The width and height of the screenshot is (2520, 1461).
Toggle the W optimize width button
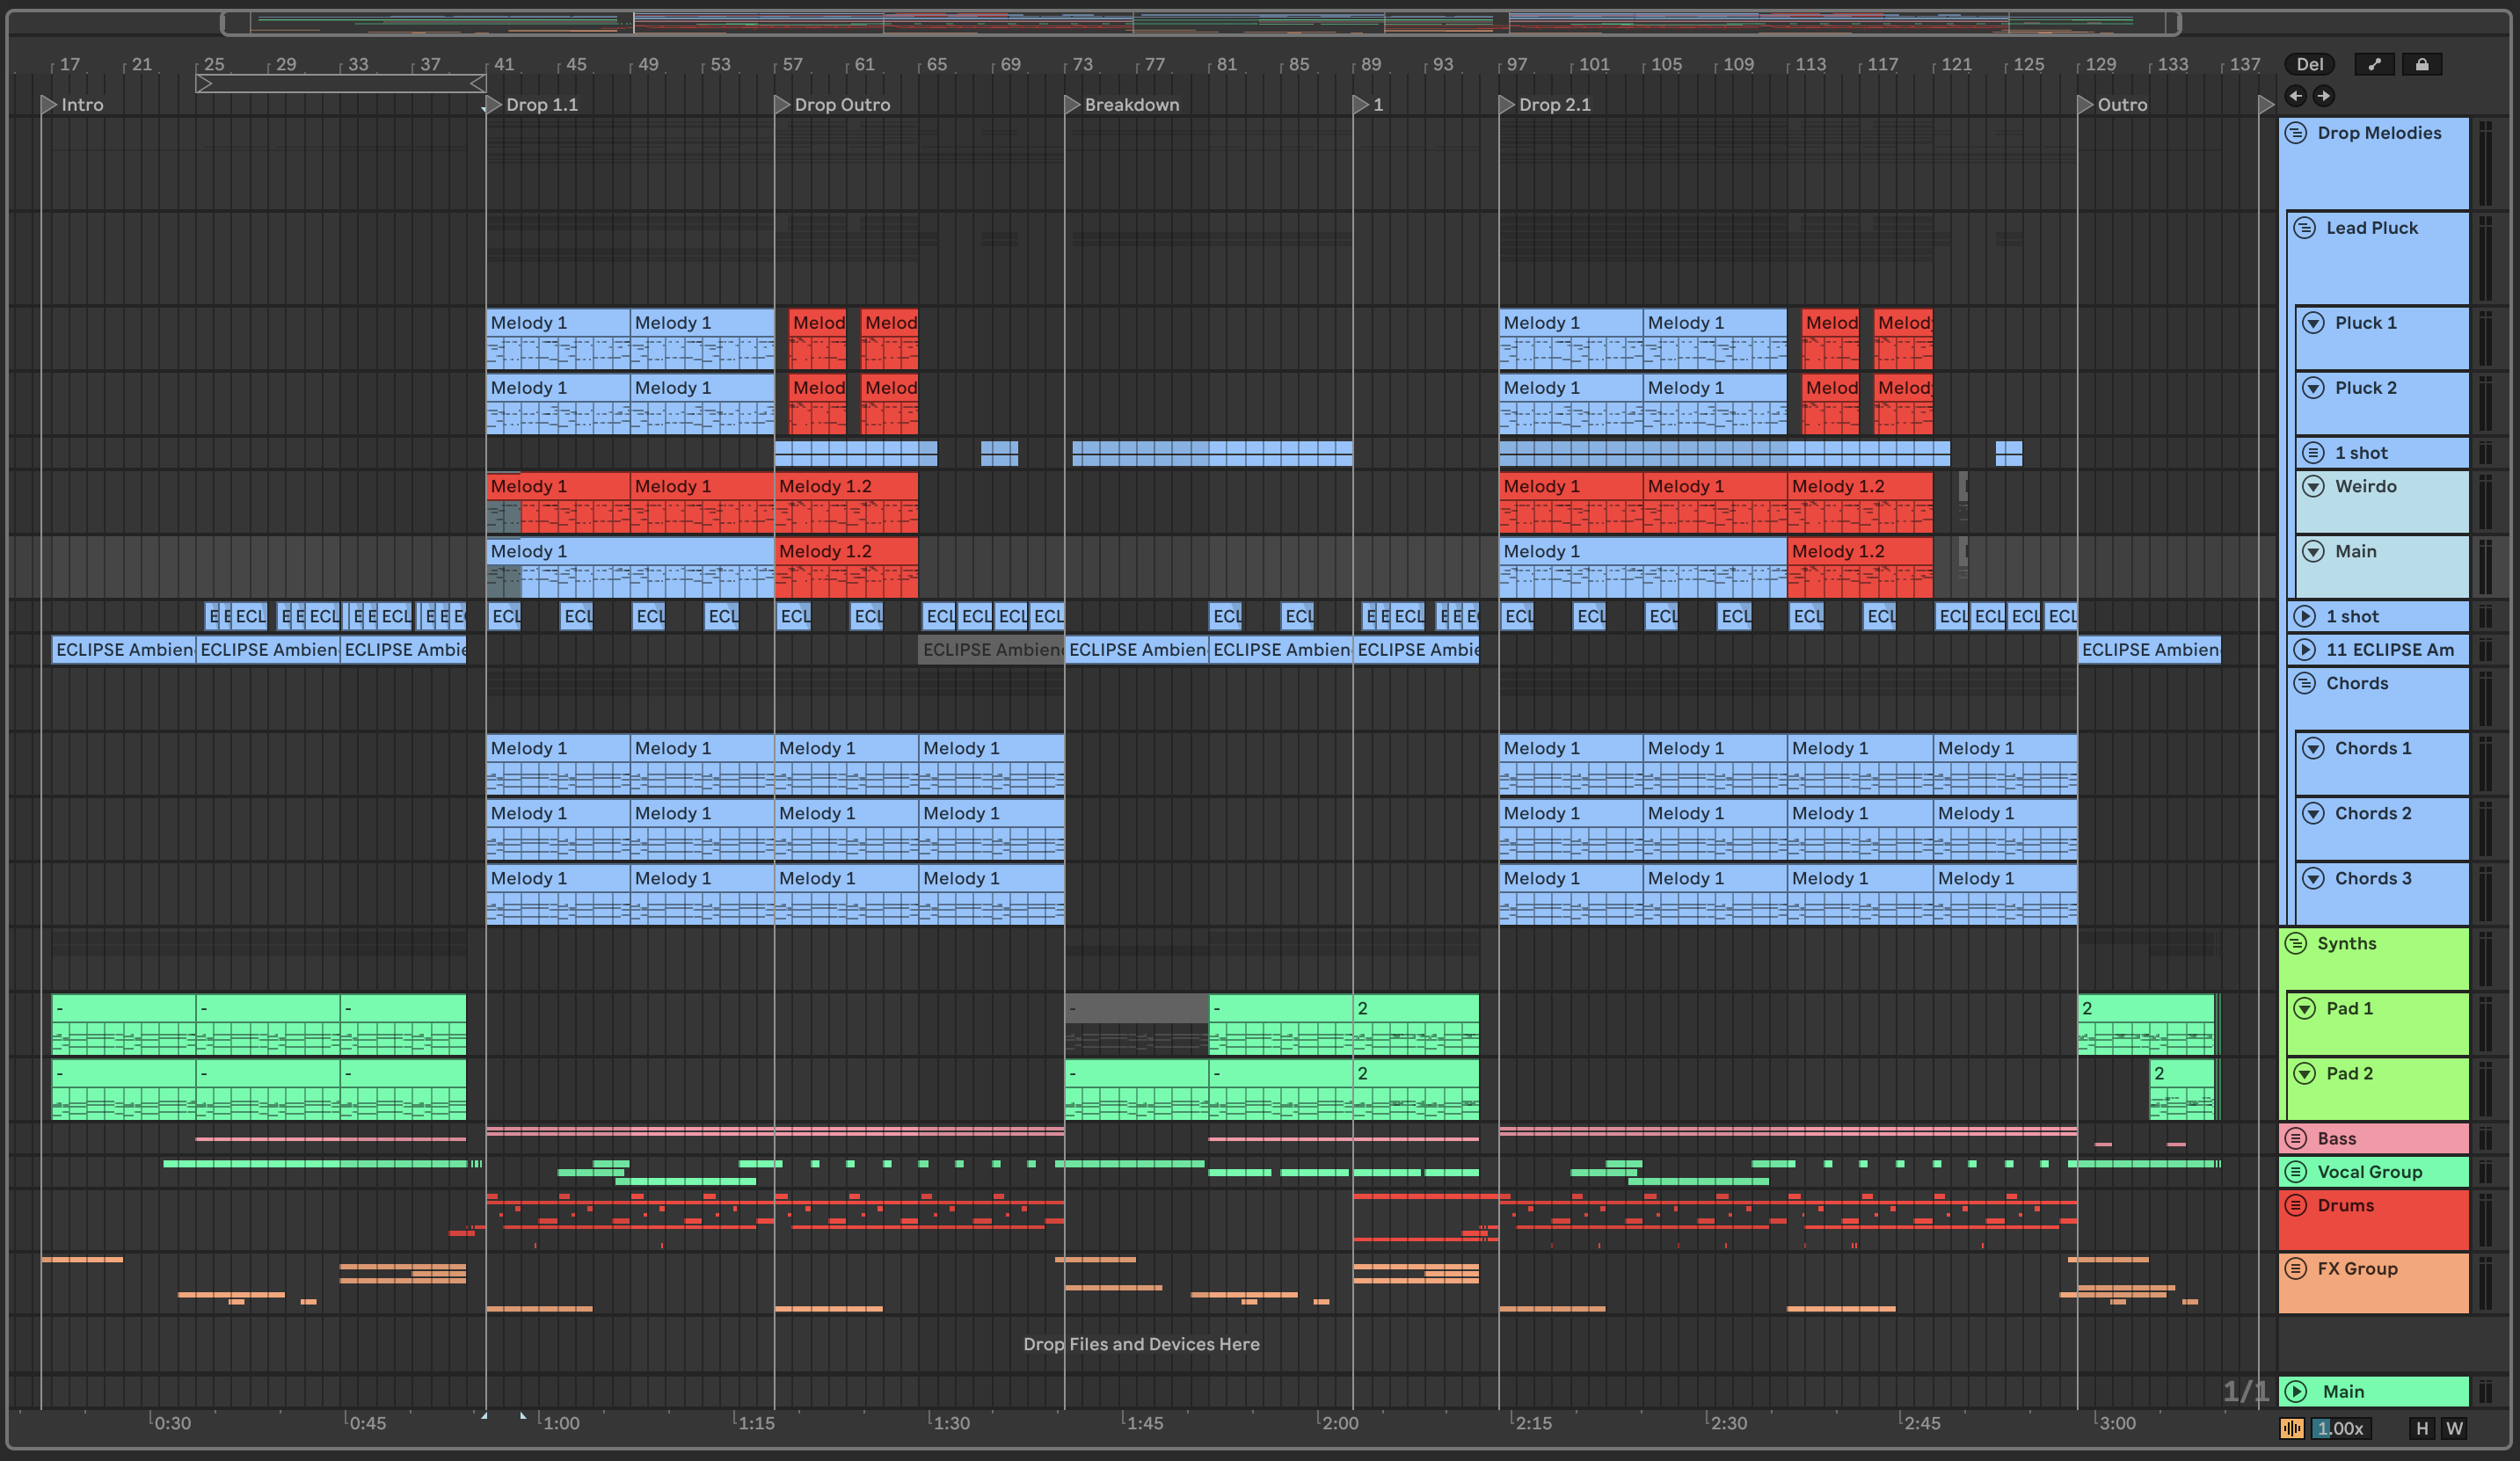2454,1428
